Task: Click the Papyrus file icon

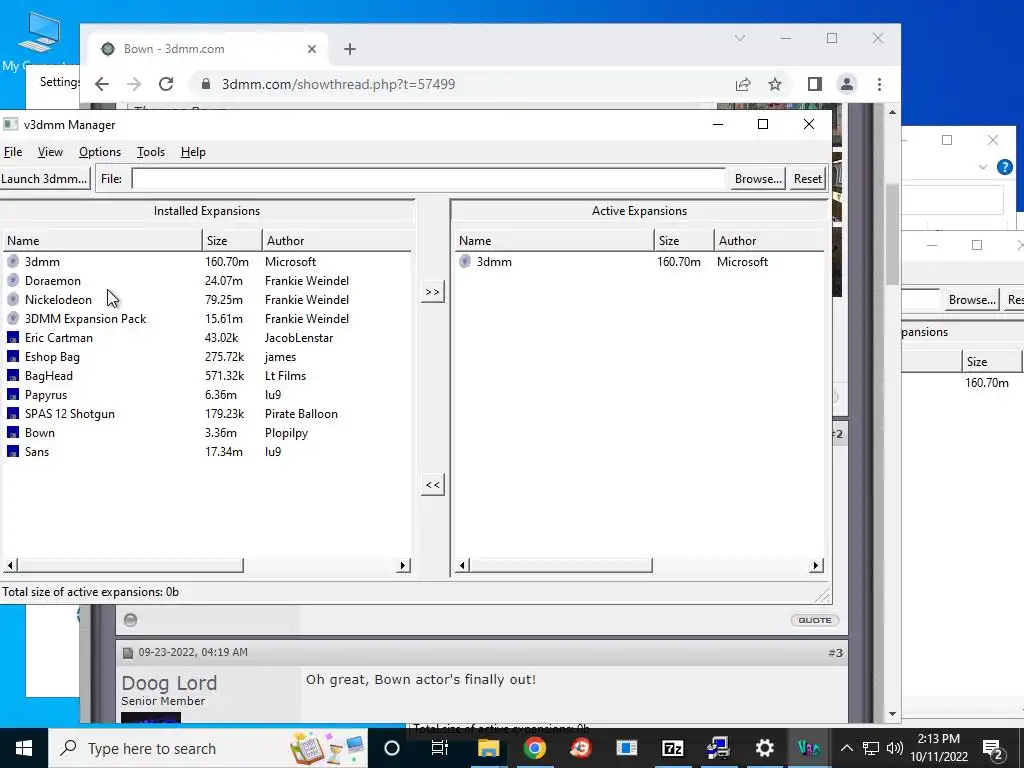Action: [x=13, y=394]
